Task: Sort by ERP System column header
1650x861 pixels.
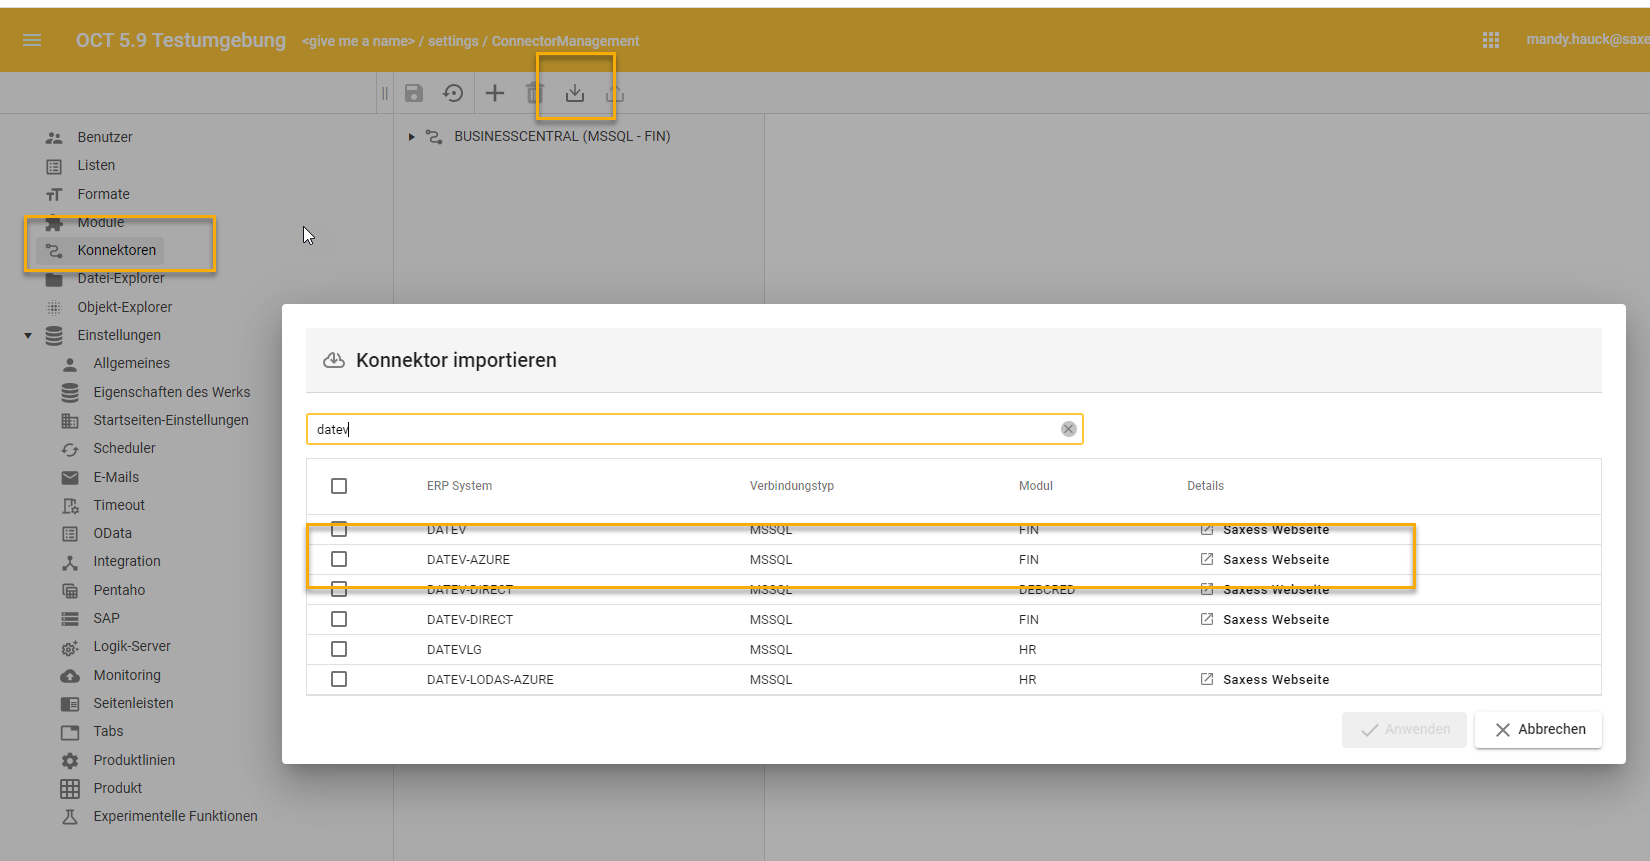Action: point(459,486)
